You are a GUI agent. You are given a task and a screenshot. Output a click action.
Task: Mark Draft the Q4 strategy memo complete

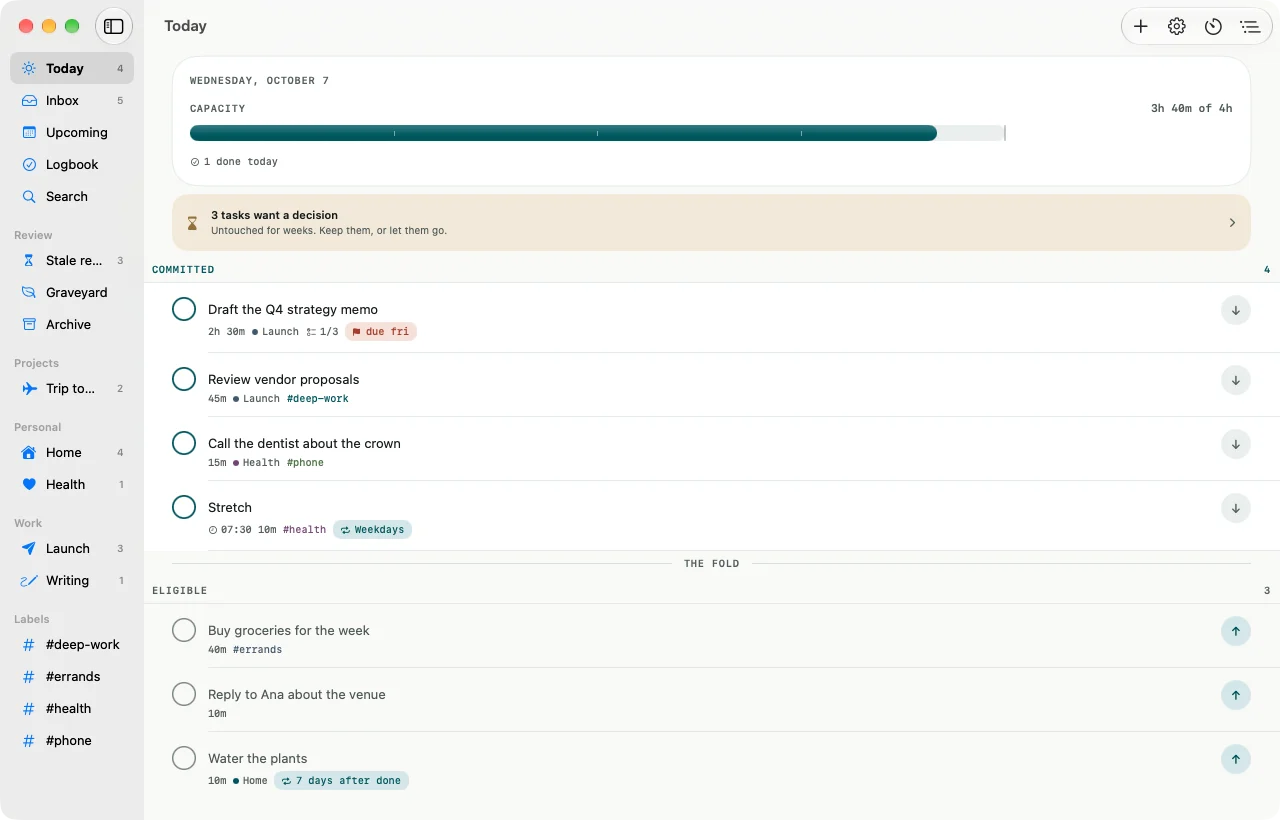[184, 309]
